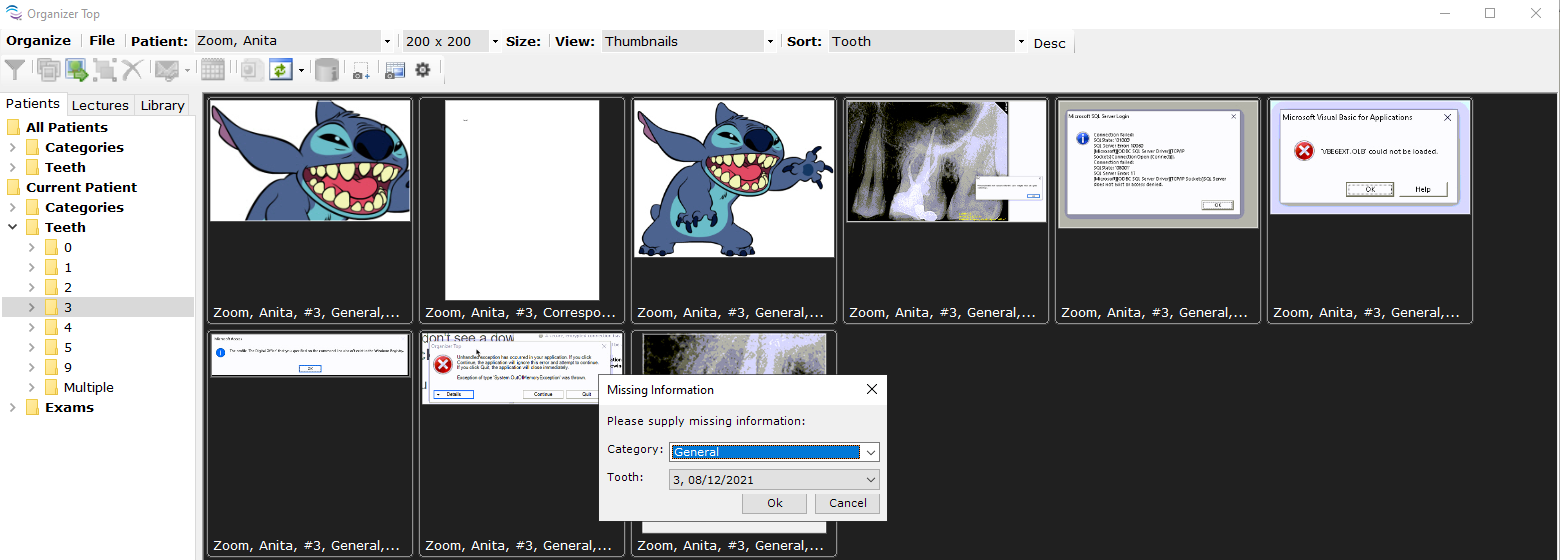Click the capture region camera icon
Image resolution: width=1560 pixels, height=560 pixels.
pyautogui.click(x=361, y=70)
